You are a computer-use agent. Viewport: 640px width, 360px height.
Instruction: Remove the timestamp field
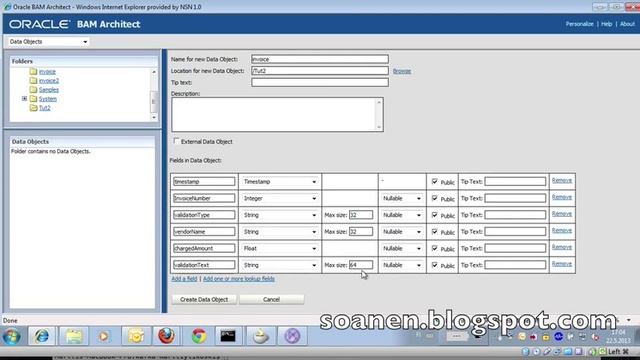tap(562, 180)
